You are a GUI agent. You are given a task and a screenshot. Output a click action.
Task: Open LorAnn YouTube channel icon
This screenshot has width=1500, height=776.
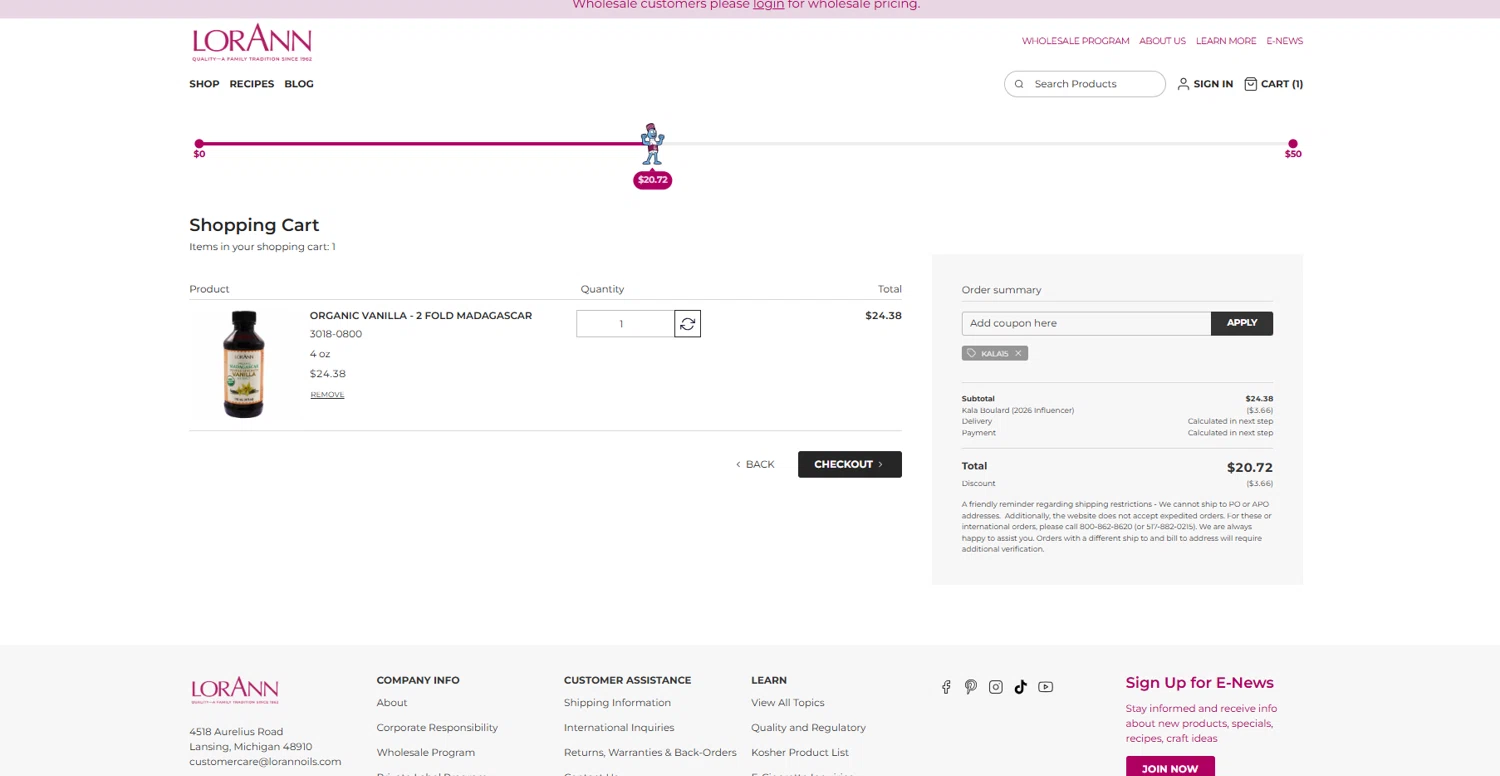click(x=1045, y=687)
